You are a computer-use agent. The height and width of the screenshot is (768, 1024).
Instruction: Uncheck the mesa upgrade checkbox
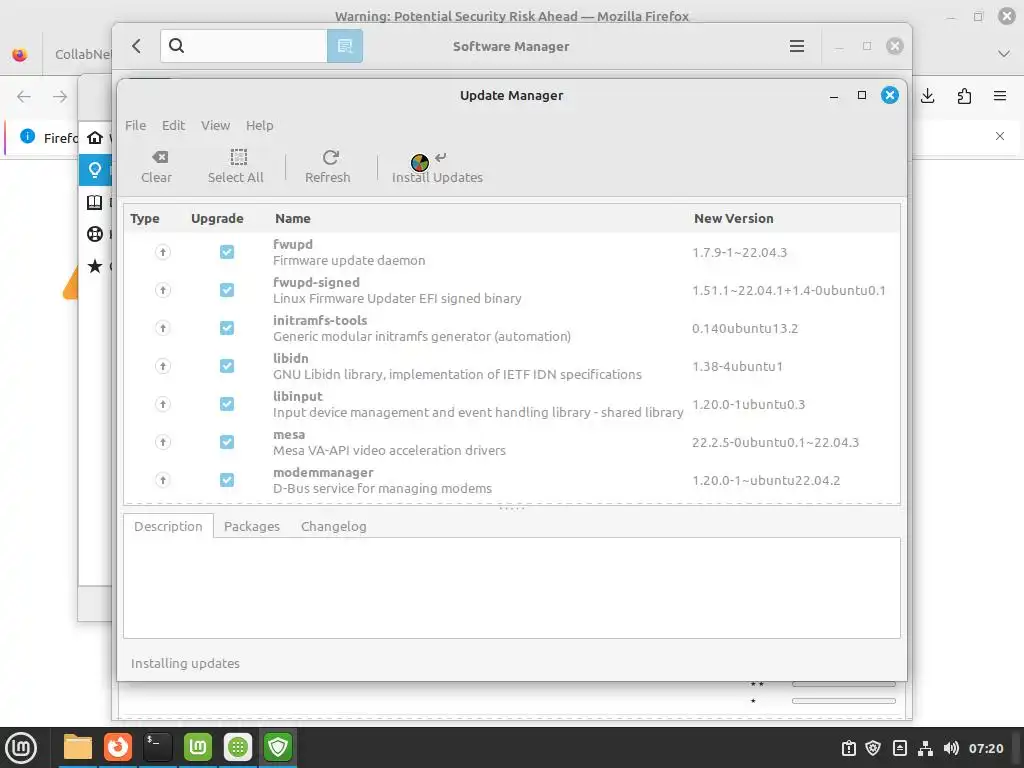pos(227,442)
